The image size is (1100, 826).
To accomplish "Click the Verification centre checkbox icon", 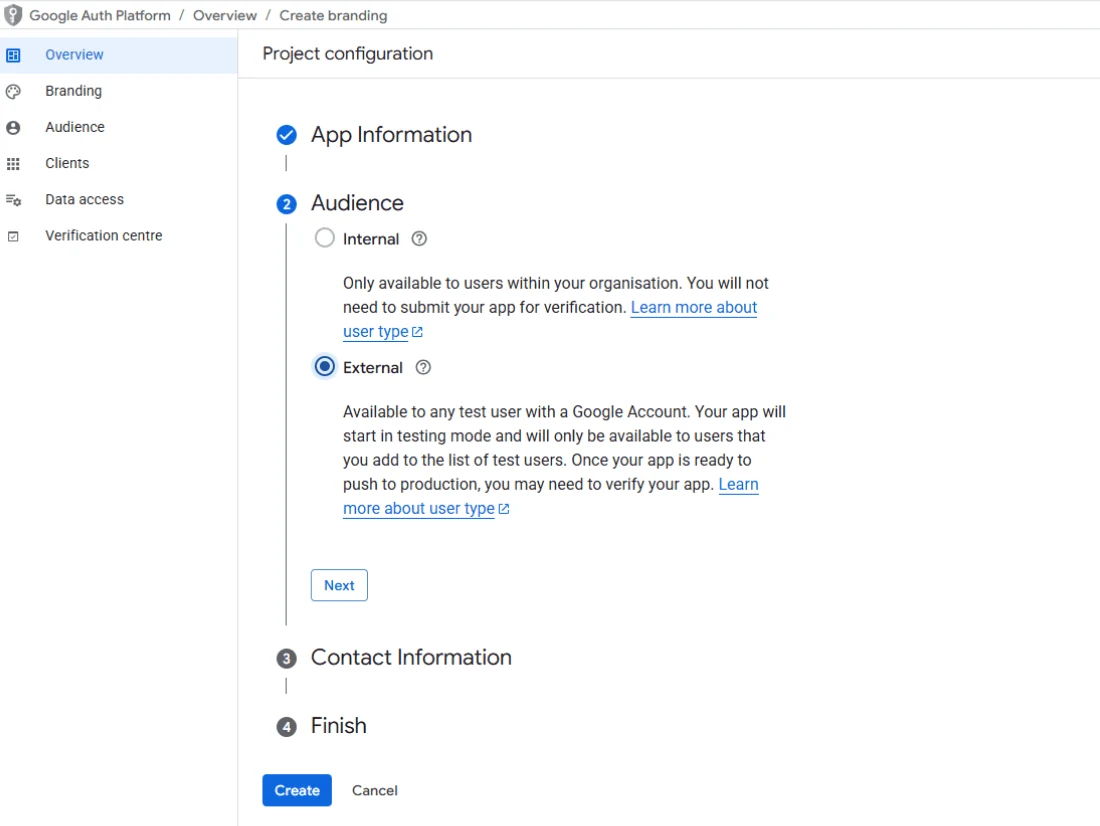I will click(x=13, y=237).
